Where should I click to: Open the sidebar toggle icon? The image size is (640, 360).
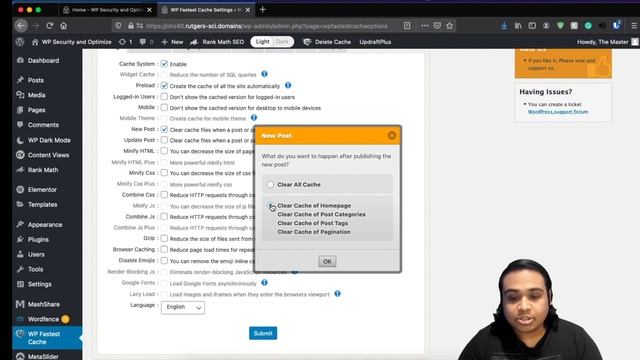[532, 26]
